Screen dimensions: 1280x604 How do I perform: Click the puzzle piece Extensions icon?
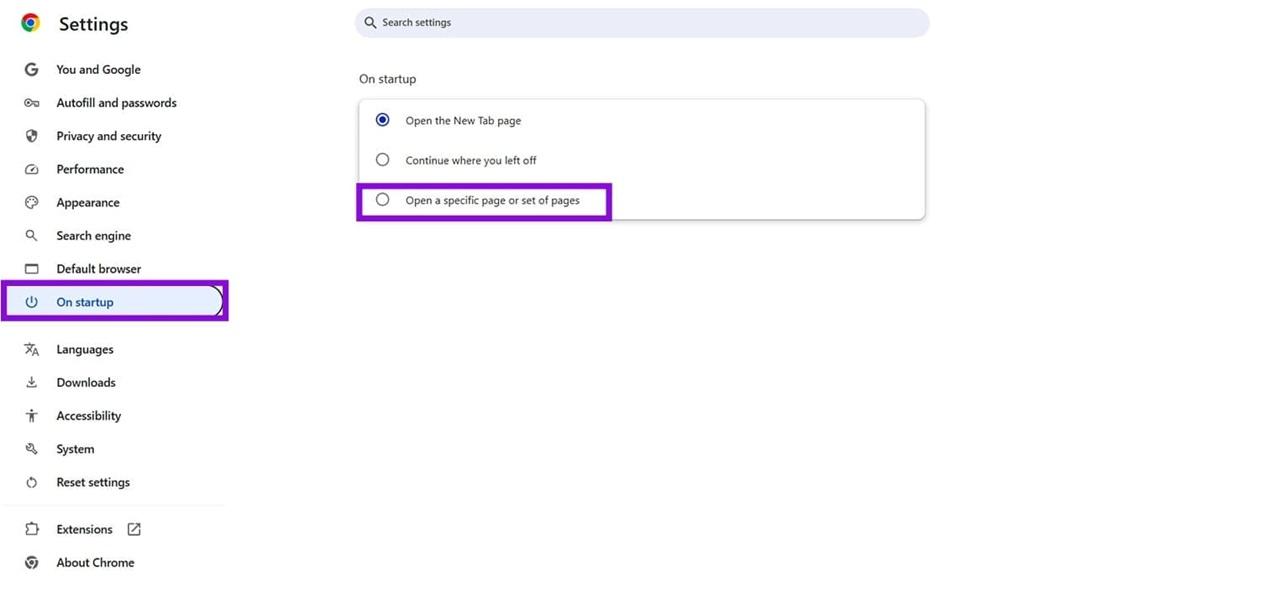coord(32,529)
